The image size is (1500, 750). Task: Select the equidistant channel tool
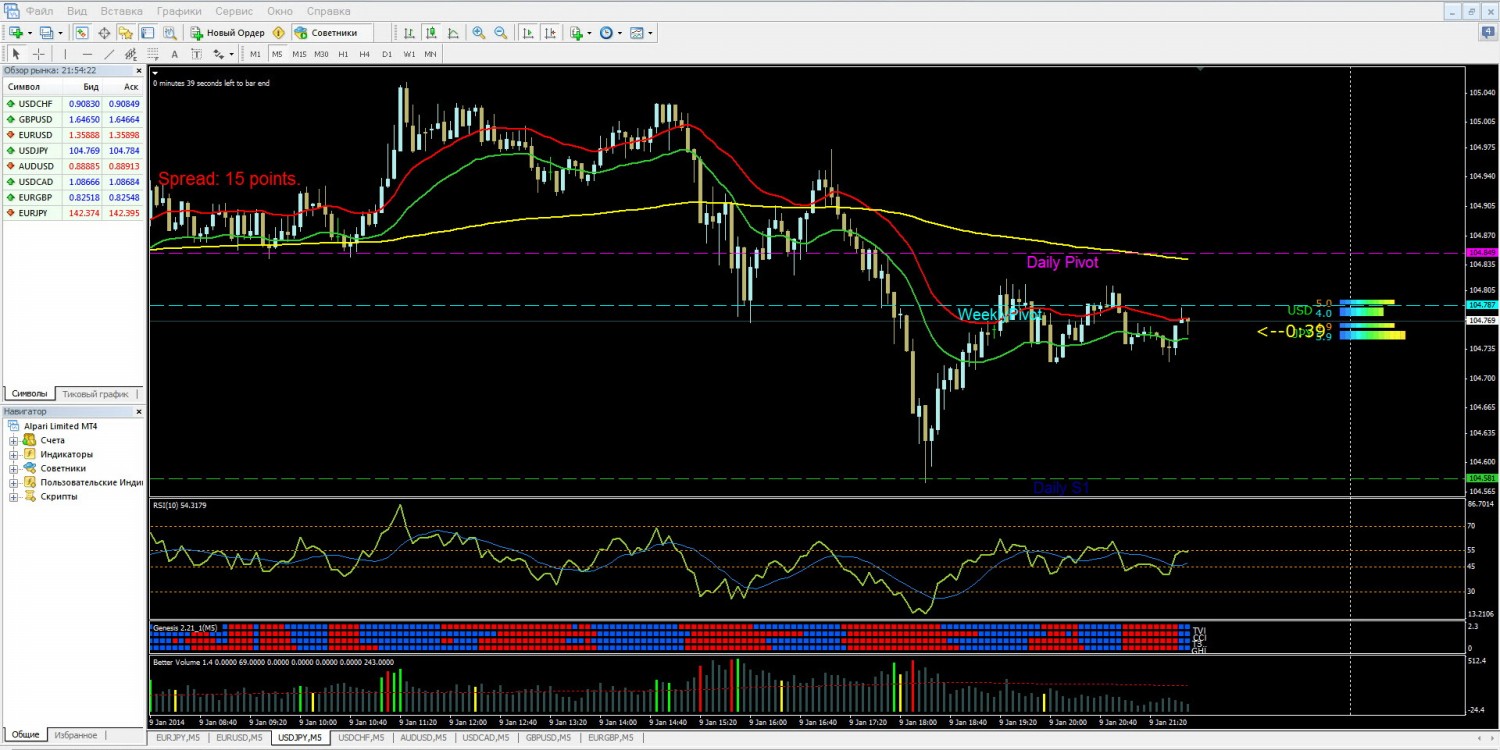click(131, 54)
